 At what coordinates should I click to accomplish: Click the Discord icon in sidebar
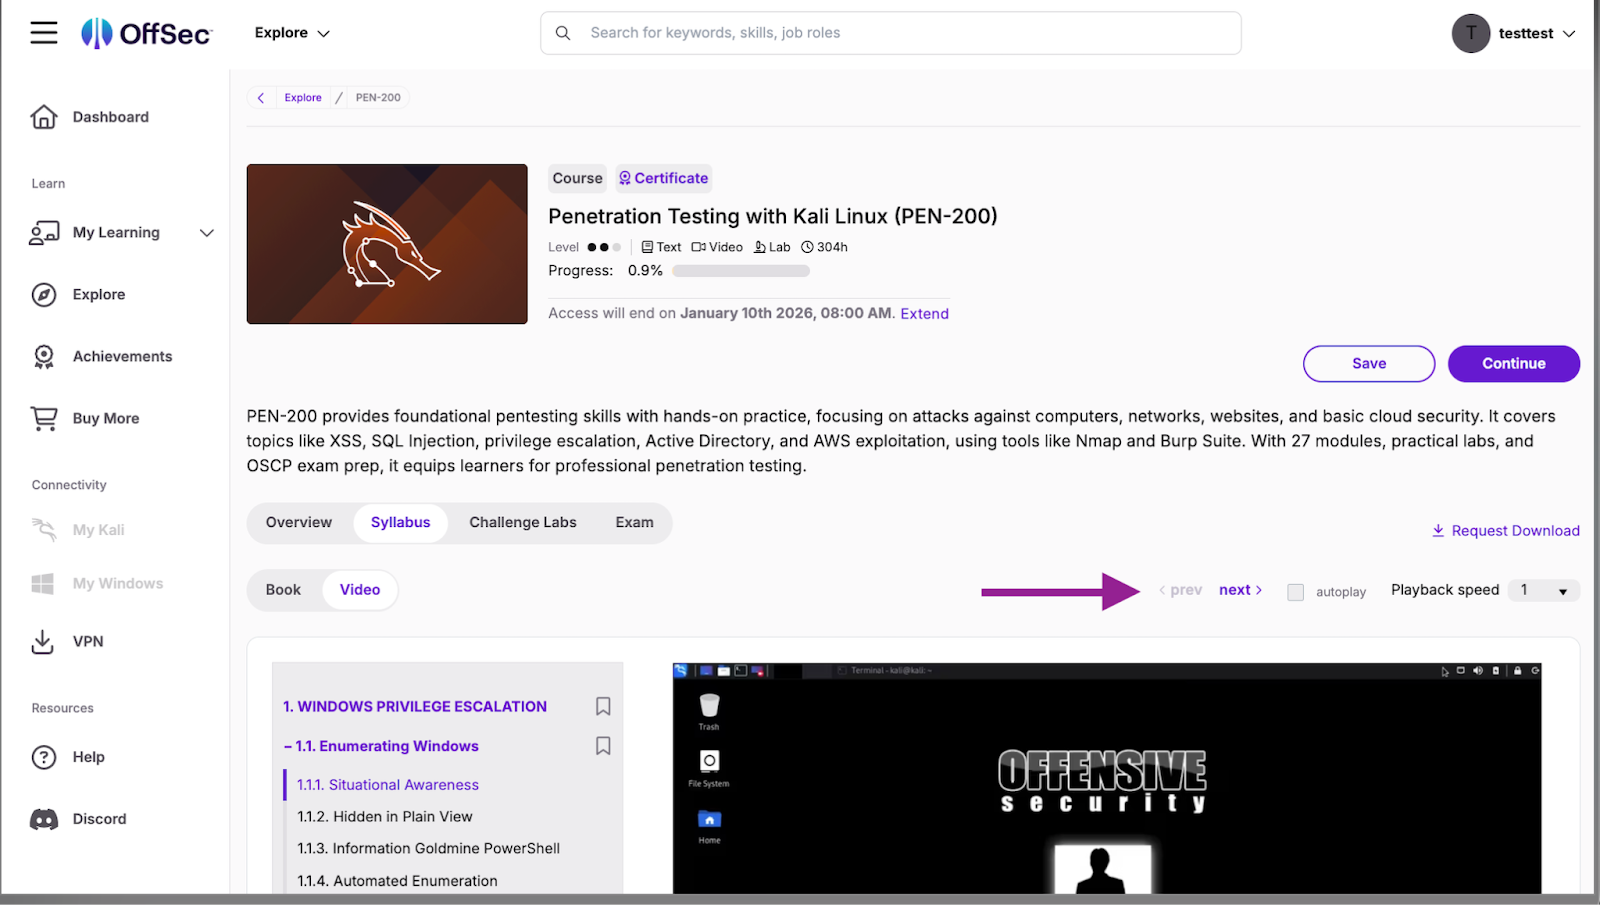(44, 819)
